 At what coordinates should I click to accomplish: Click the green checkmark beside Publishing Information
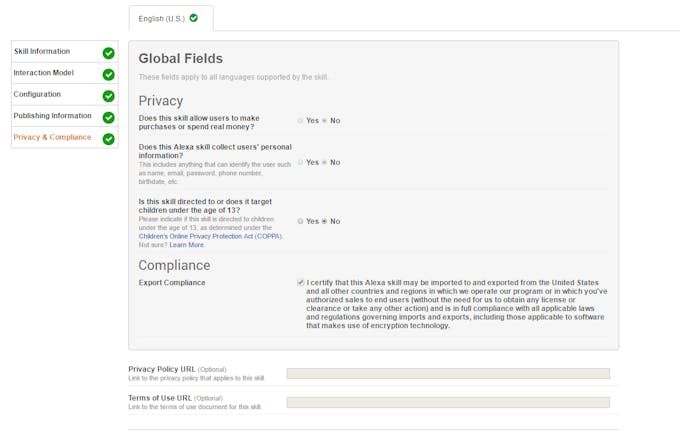pyautogui.click(x=108, y=118)
